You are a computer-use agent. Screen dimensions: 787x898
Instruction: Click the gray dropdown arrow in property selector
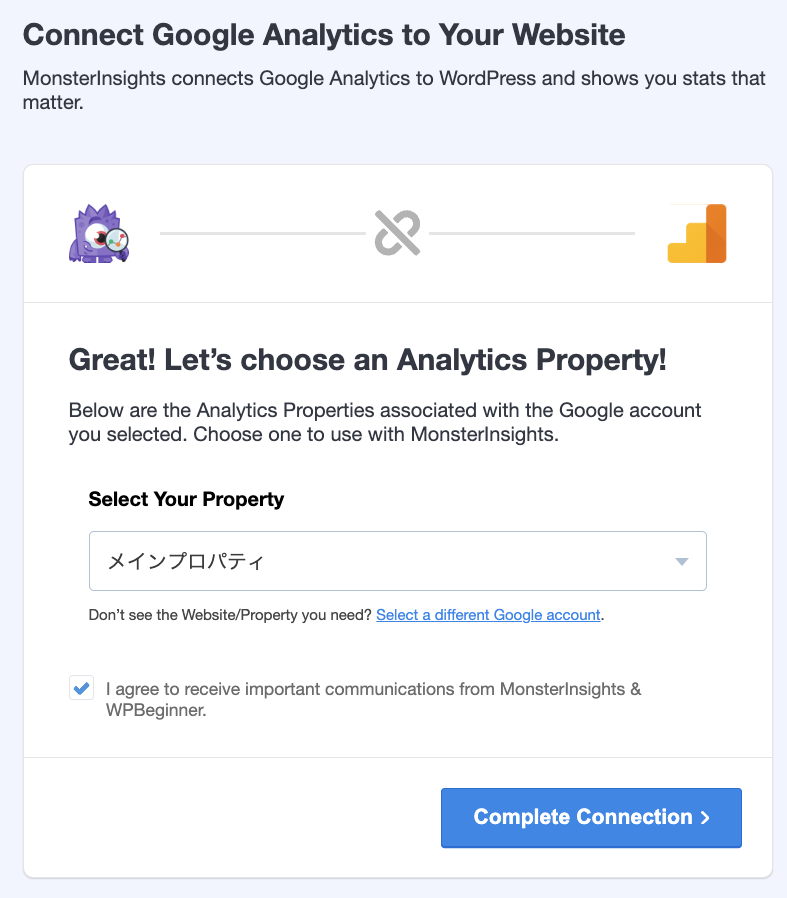(682, 561)
